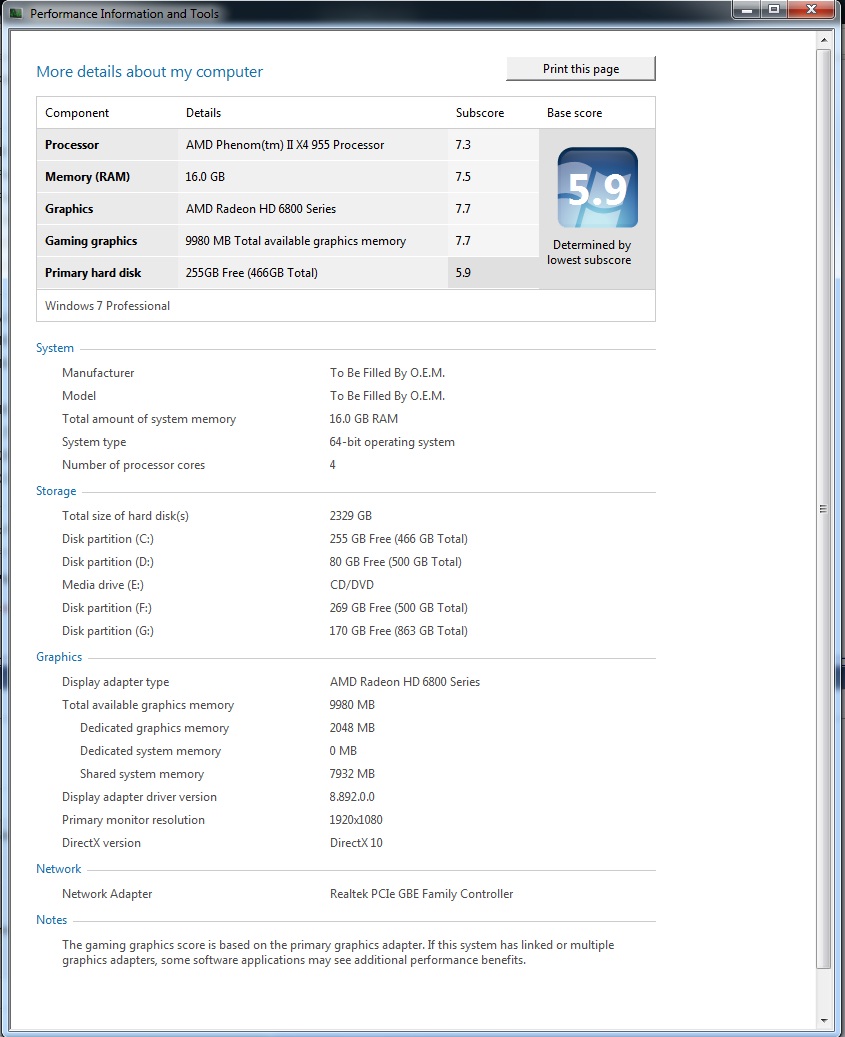Image resolution: width=845 pixels, height=1037 pixels.
Task: Click the More details about my computer heading
Action: [x=149, y=71]
